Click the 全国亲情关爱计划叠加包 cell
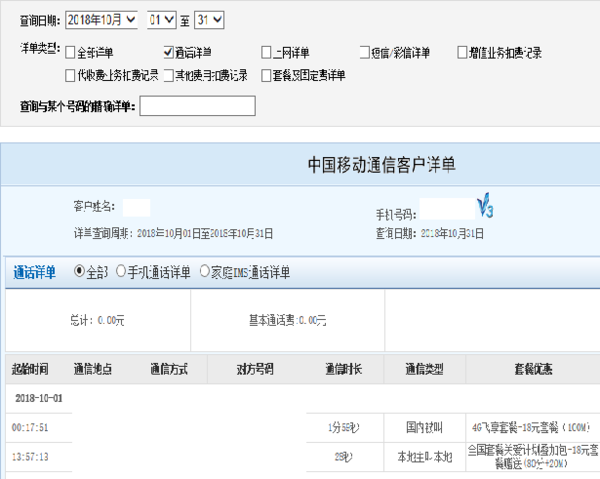Viewport: 600px width, 479px height. tap(533, 457)
